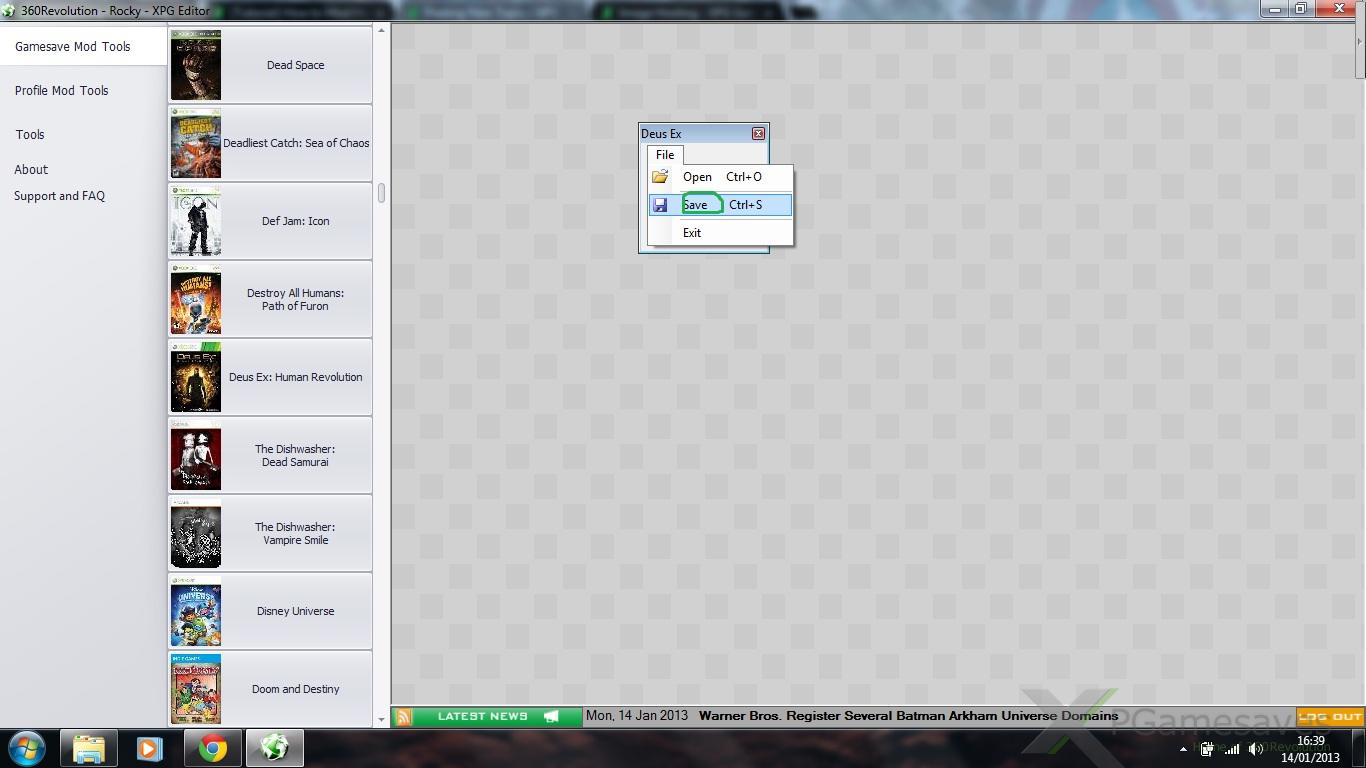Expand the hidden system tray icons arrow
1366x768 pixels.
(1184, 749)
